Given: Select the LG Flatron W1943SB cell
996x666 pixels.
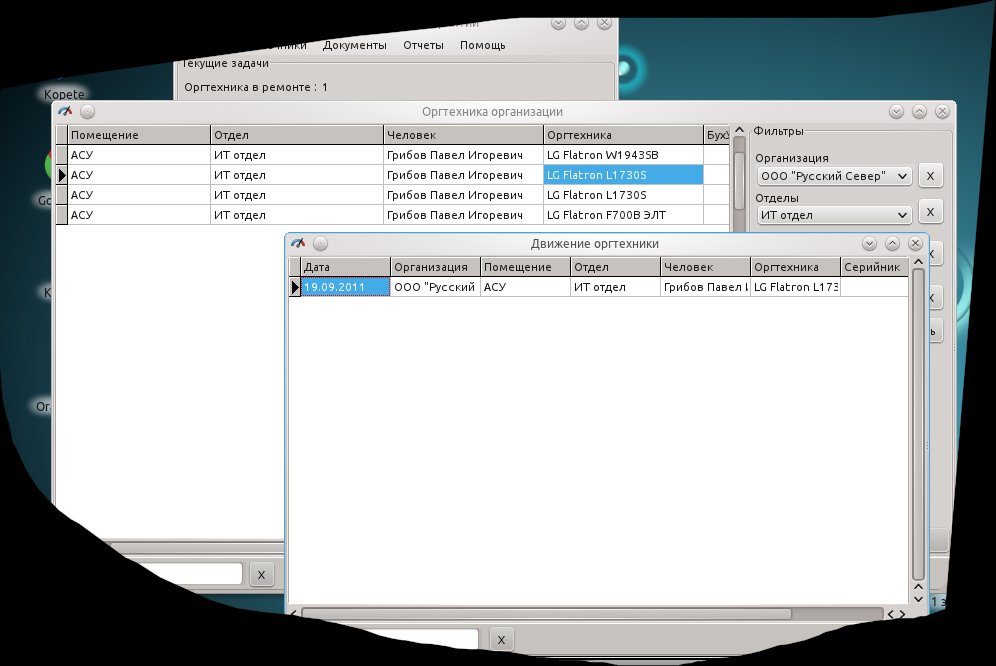Looking at the screenshot, I should coord(623,155).
